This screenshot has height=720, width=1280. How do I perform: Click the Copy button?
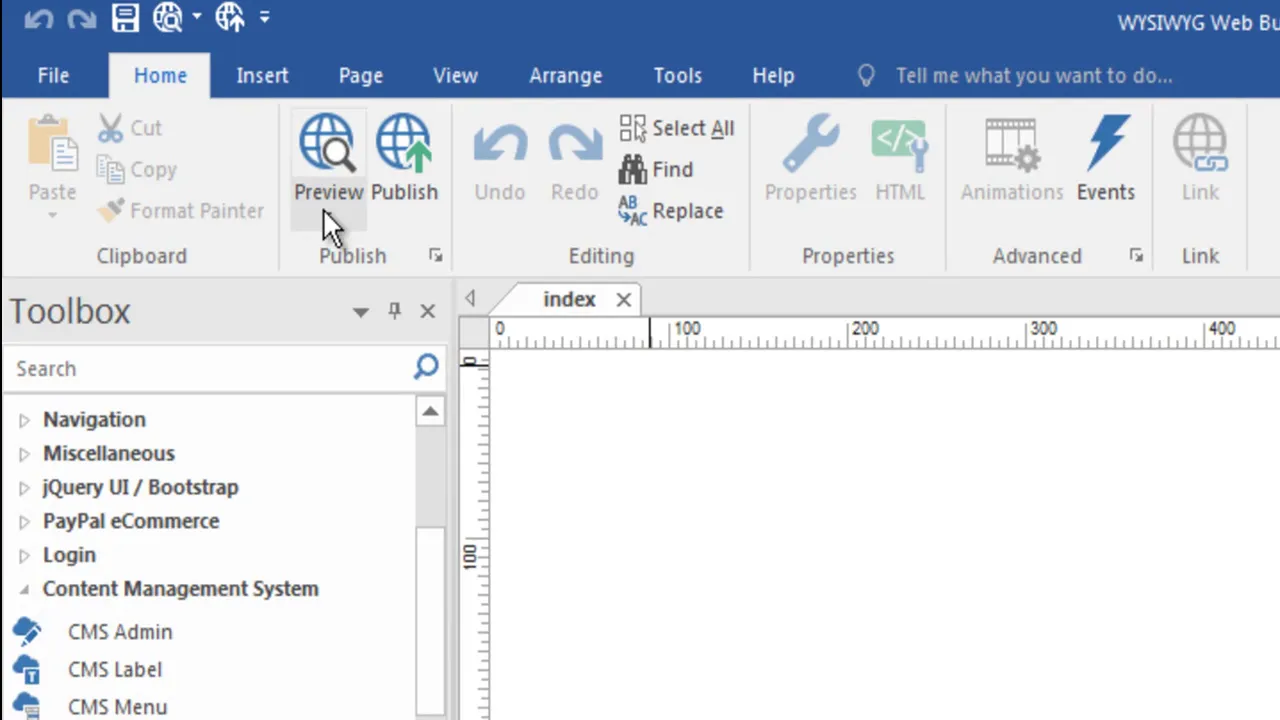pyautogui.click(x=137, y=170)
